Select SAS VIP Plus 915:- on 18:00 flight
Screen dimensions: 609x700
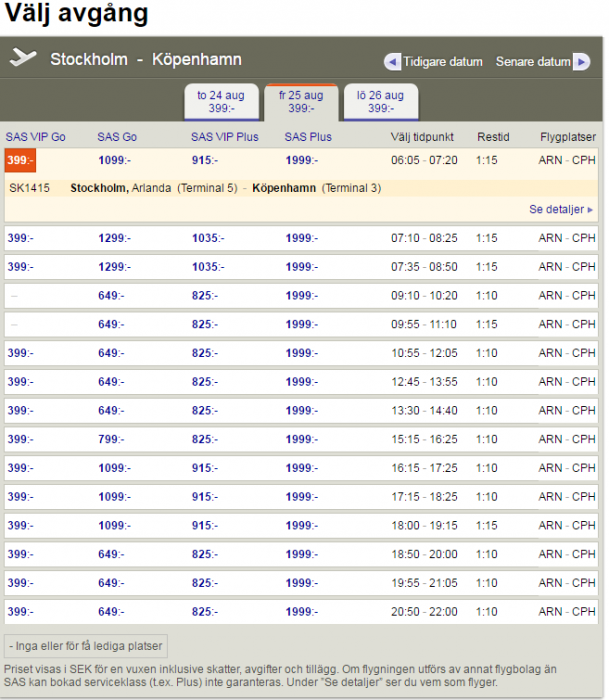pyautogui.click(x=208, y=526)
